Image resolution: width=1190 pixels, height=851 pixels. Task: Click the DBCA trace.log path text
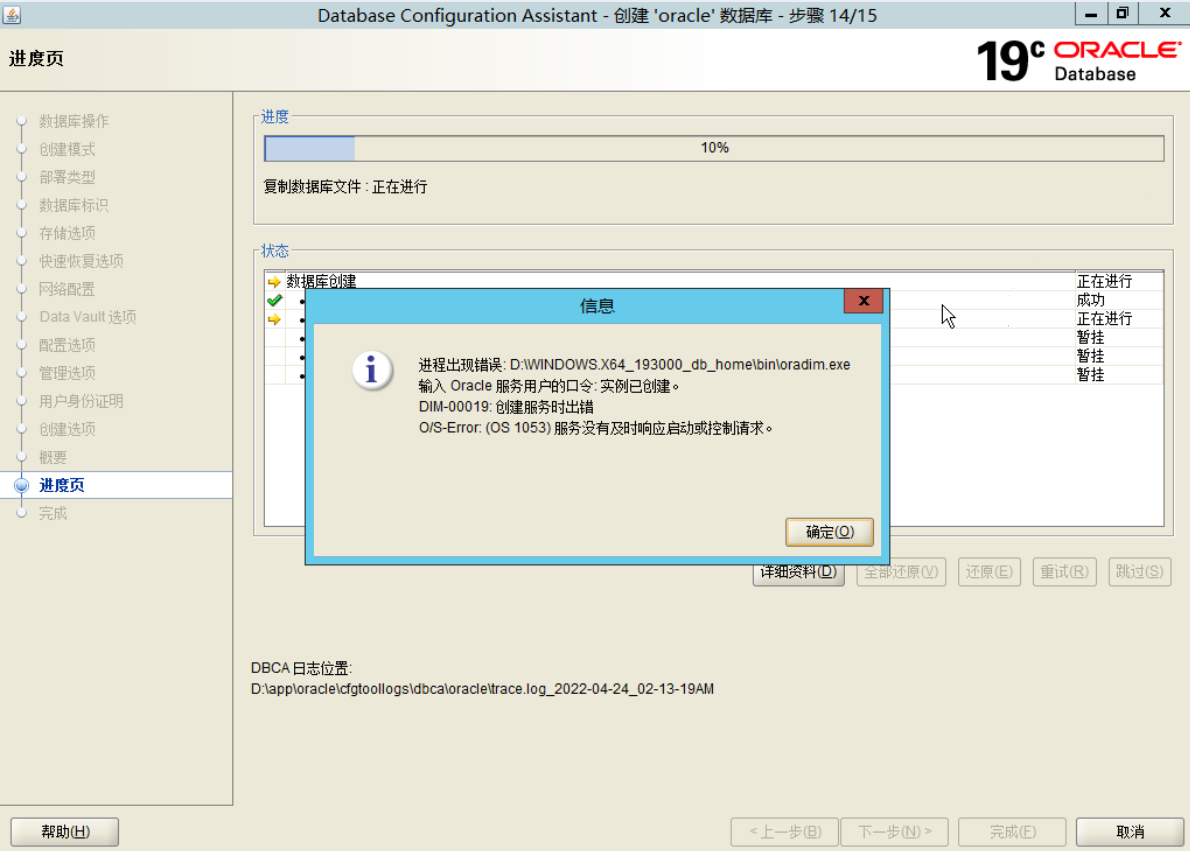click(482, 689)
